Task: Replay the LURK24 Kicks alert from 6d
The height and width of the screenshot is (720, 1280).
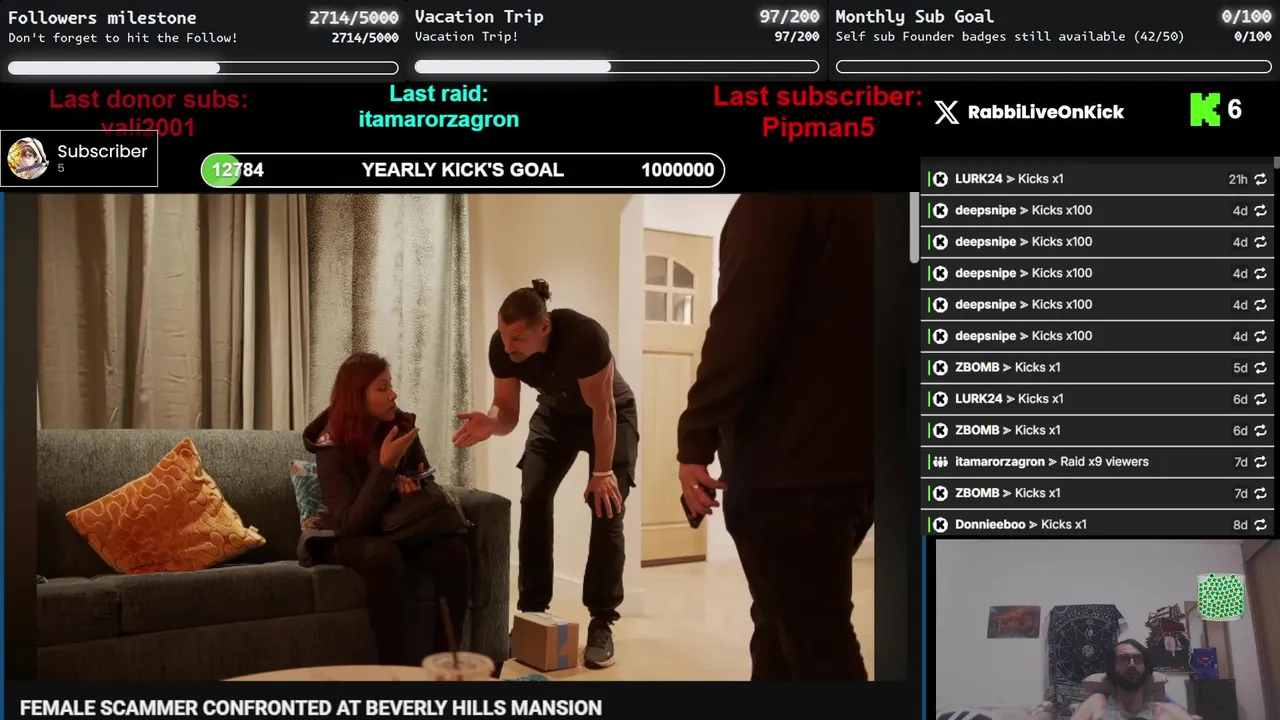Action: (x=1260, y=399)
